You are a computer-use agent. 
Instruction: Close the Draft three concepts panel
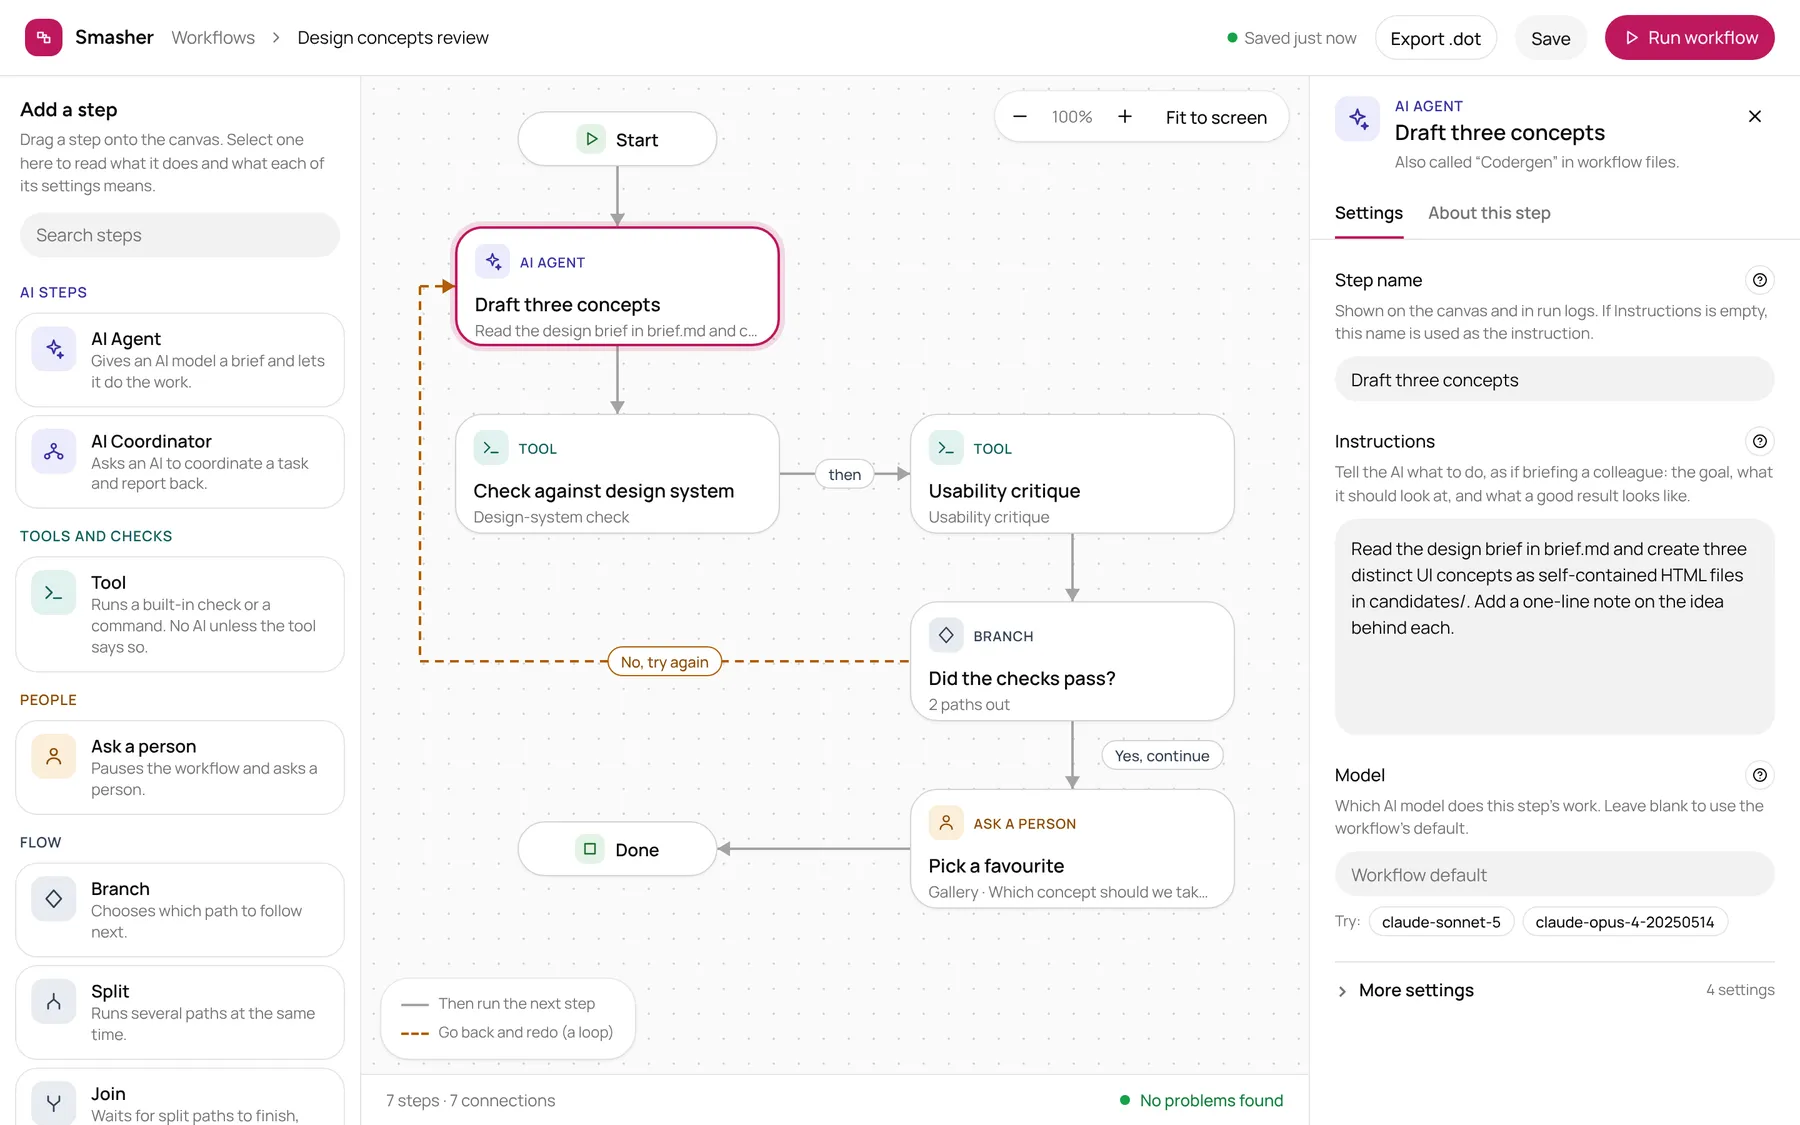[1755, 116]
